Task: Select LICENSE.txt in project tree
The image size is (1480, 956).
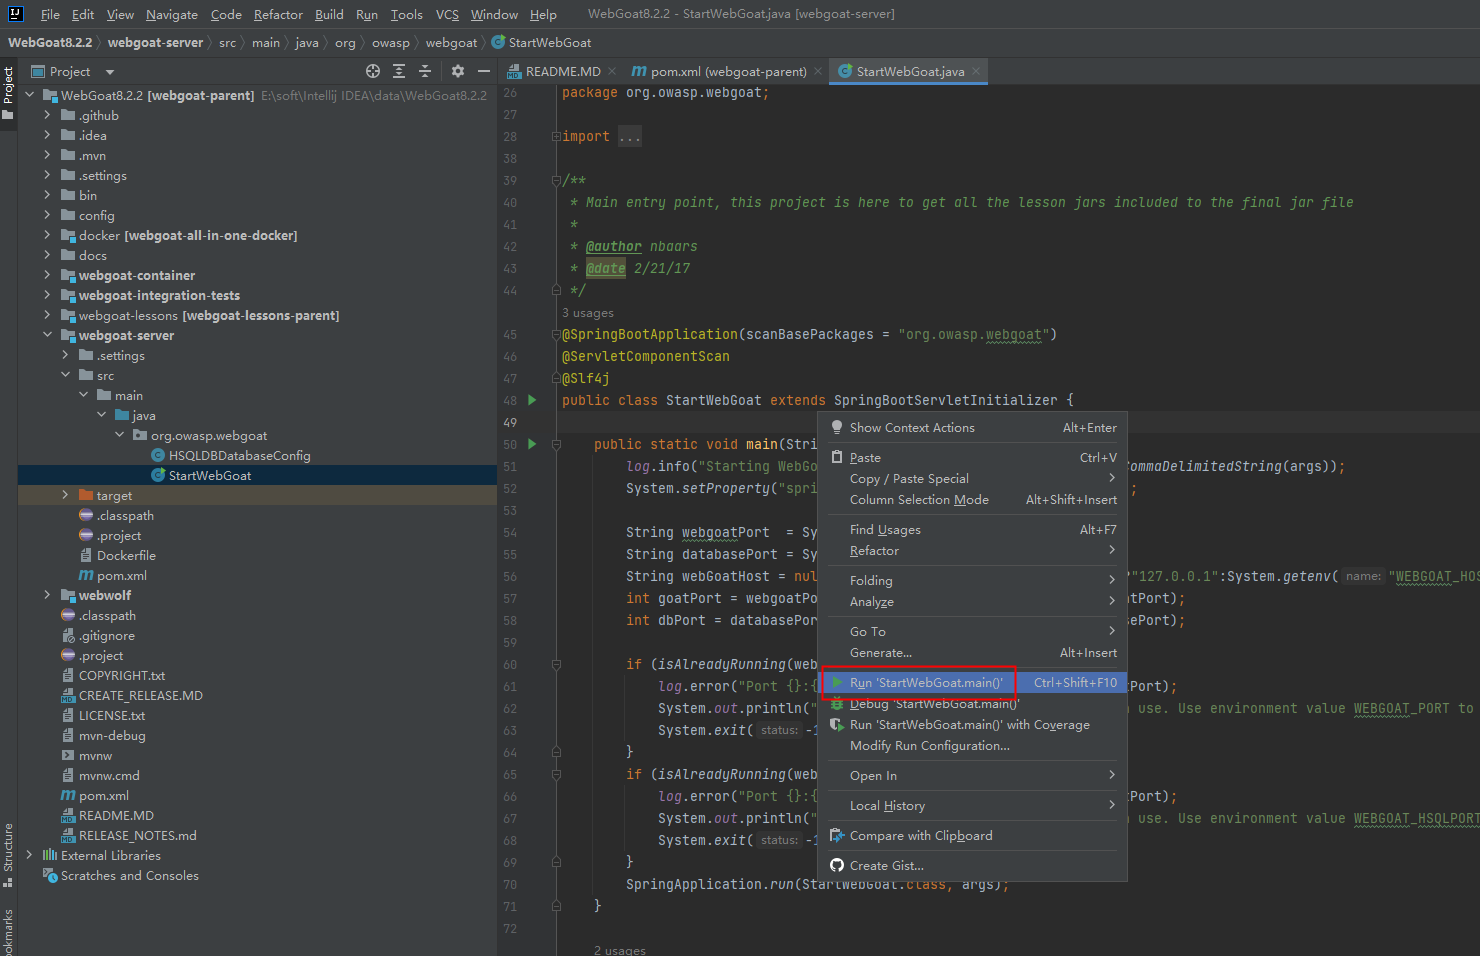Action: (x=112, y=716)
